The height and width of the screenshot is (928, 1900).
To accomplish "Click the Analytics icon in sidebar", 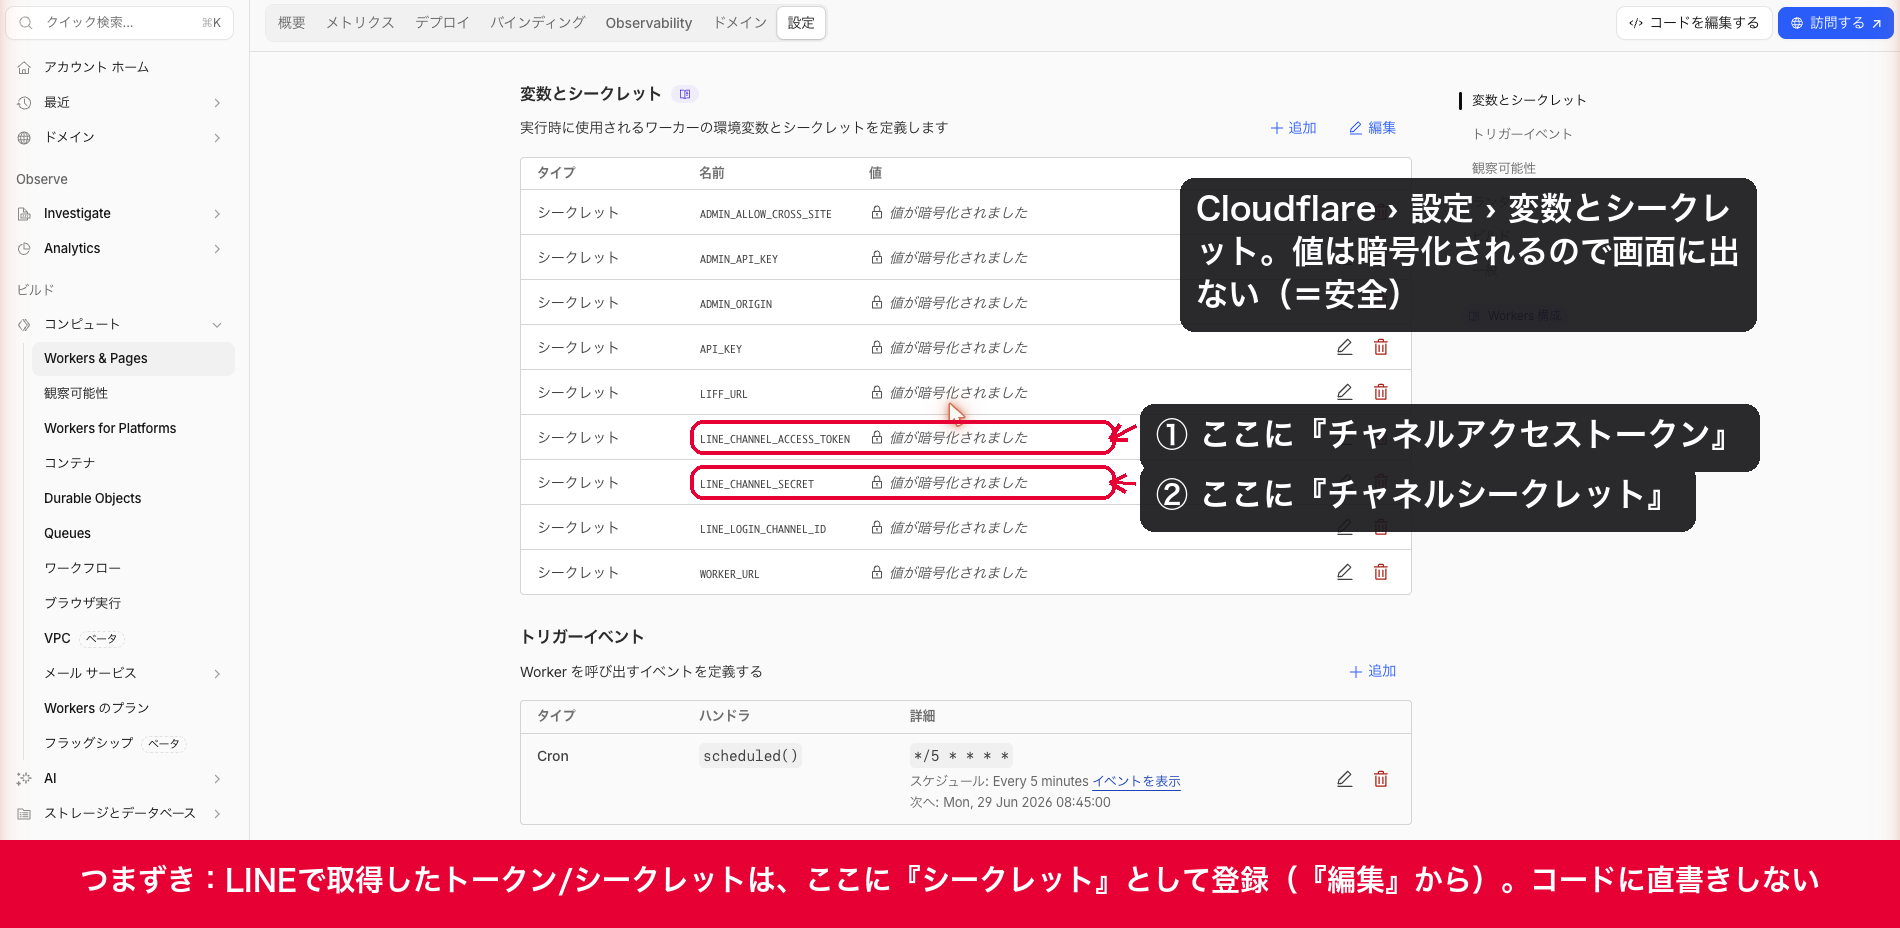I will (x=25, y=248).
